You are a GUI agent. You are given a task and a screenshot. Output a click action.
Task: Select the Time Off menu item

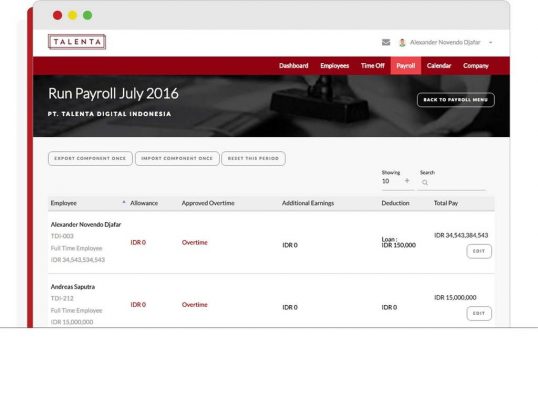coord(373,66)
